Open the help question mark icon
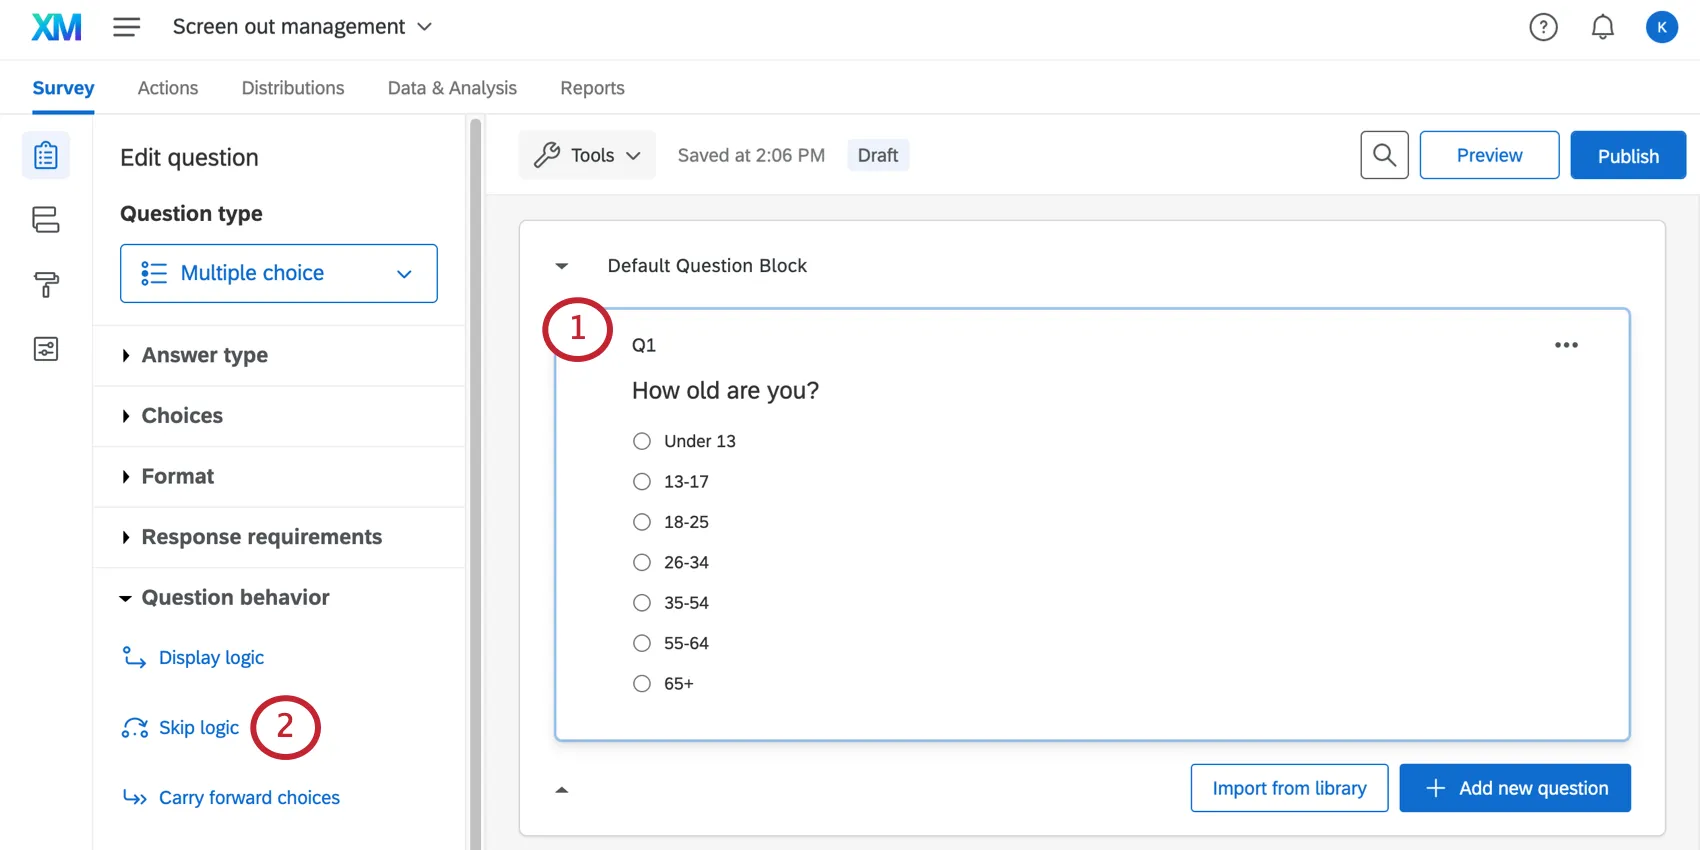This screenshot has width=1700, height=850. pyautogui.click(x=1543, y=27)
